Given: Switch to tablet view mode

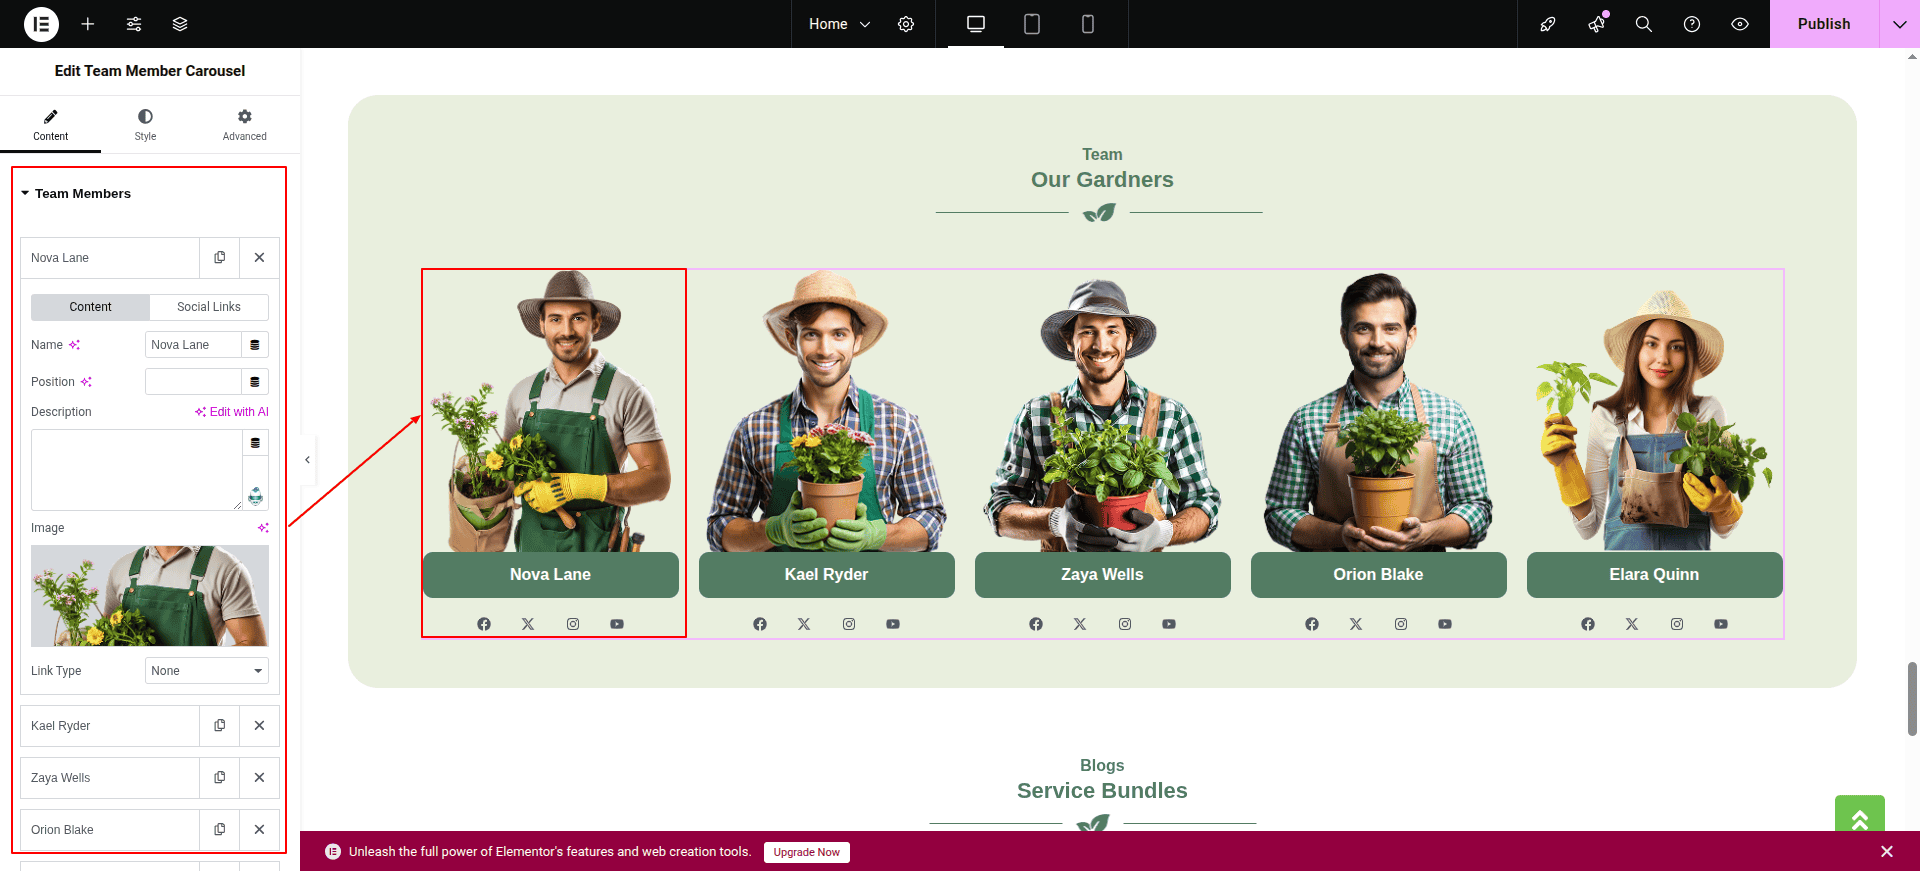Looking at the screenshot, I should (1032, 24).
